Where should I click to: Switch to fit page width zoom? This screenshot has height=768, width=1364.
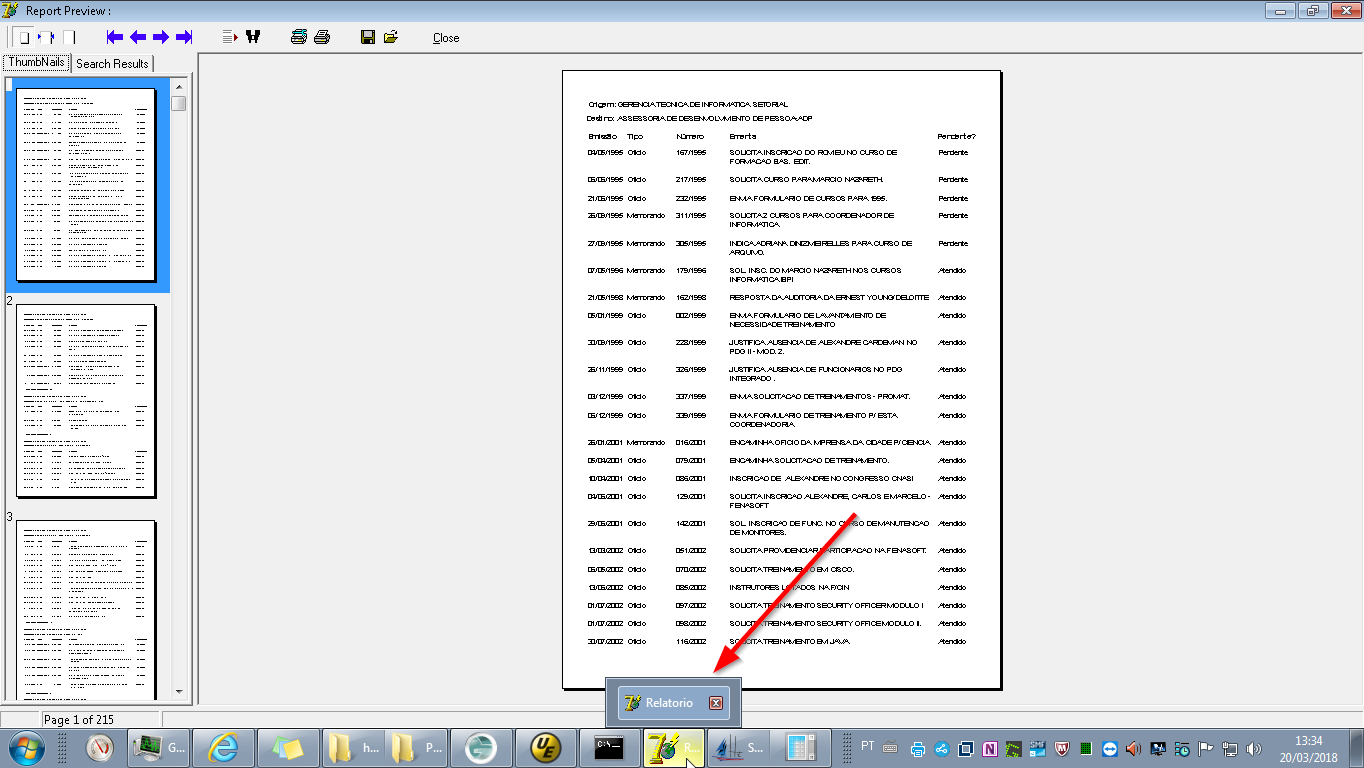pyautogui.click(x=46, y=37)
